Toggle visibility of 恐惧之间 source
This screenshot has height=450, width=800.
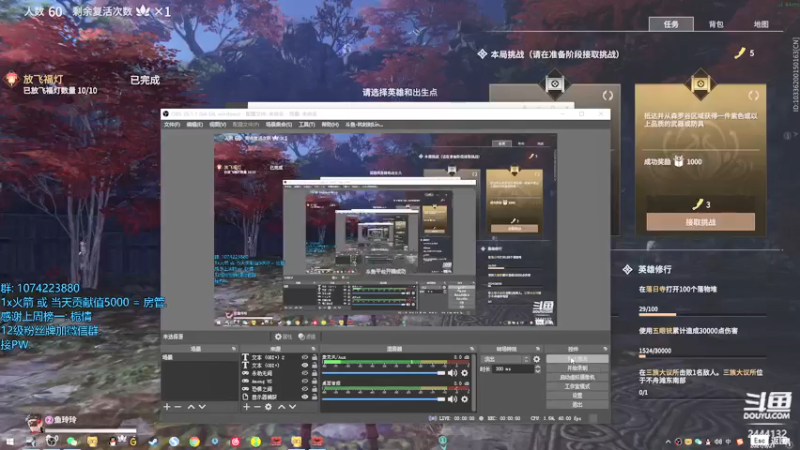[305, 389]
